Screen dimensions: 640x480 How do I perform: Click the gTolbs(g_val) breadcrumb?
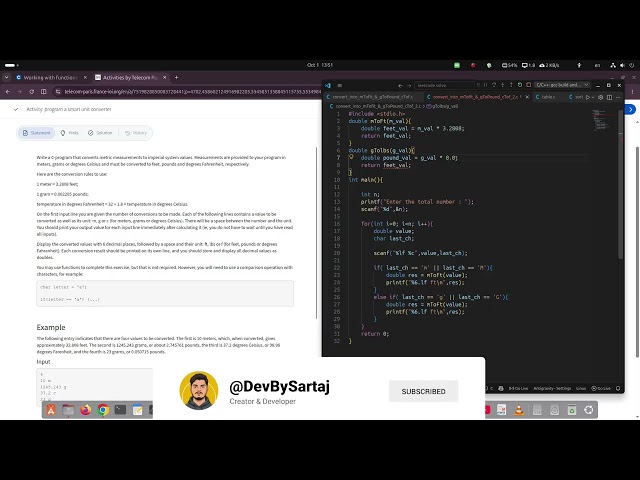pyautogui.click(x=445, y=106)
